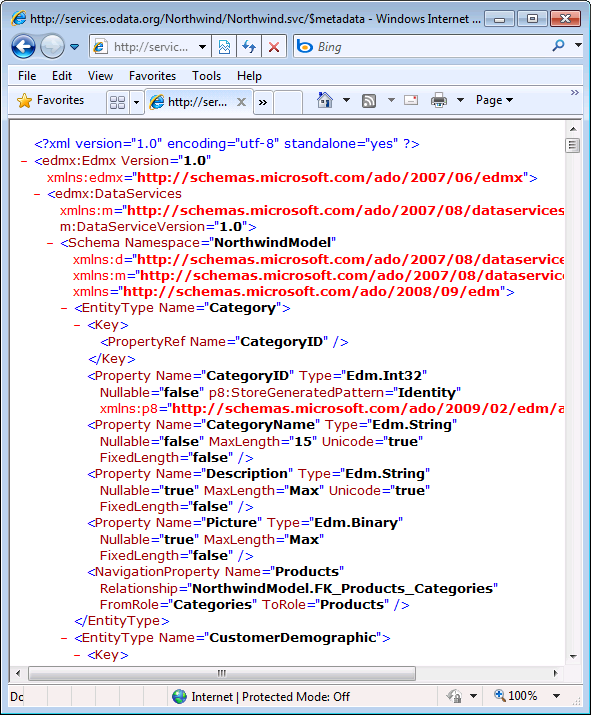Click the Read Mail icon
Viewport: 591px width, 715px height.
pos(411,100)
